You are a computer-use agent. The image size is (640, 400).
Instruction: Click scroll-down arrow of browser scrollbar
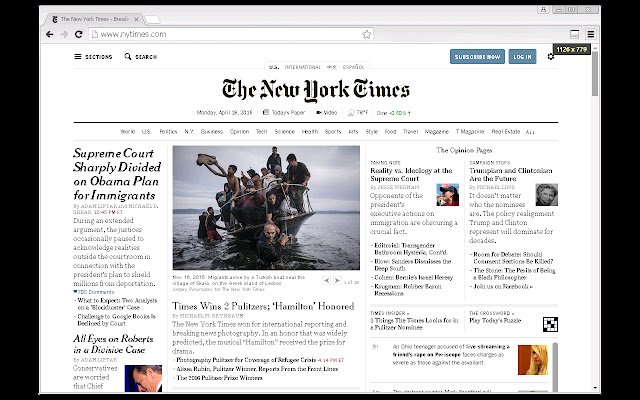(x=595, y=388)
